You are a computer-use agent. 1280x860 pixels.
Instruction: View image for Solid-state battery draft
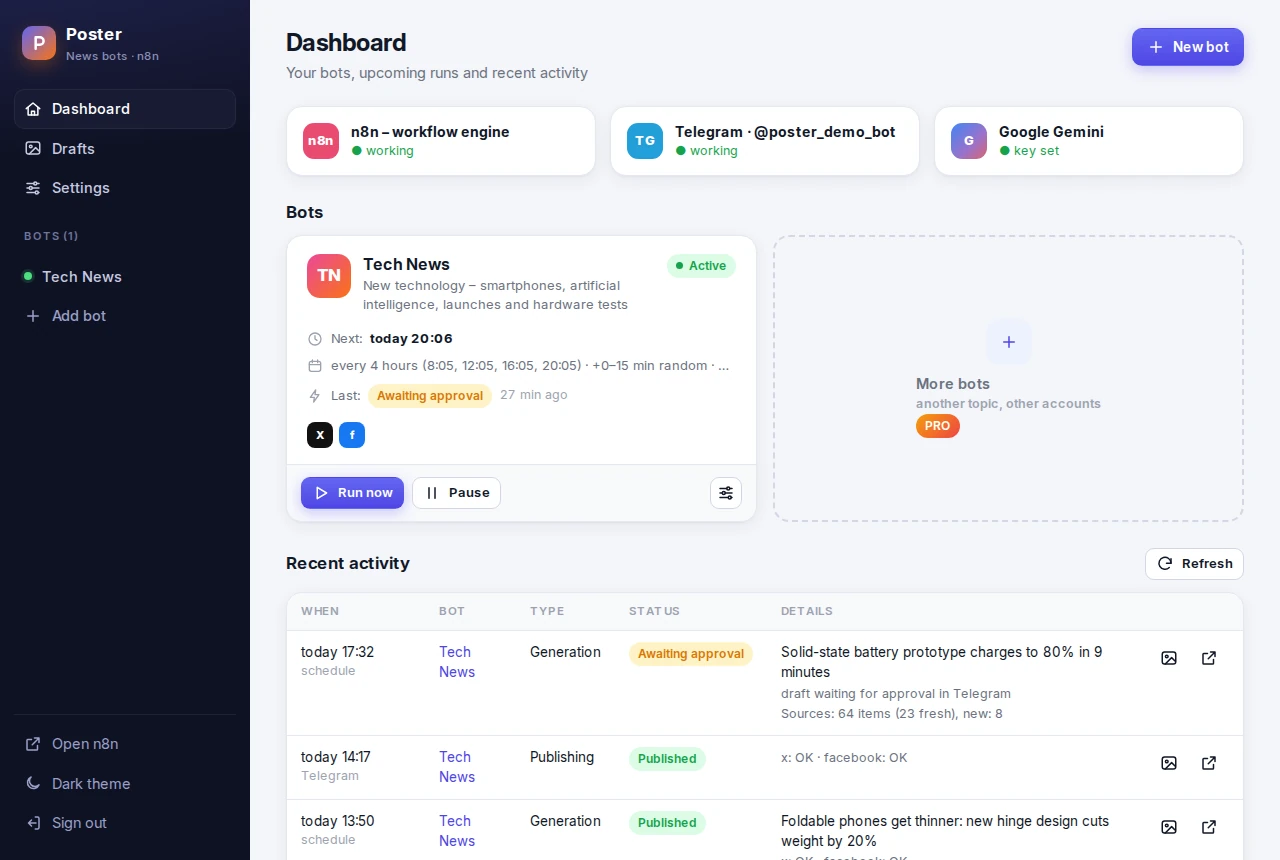(x=1169, y=658)
